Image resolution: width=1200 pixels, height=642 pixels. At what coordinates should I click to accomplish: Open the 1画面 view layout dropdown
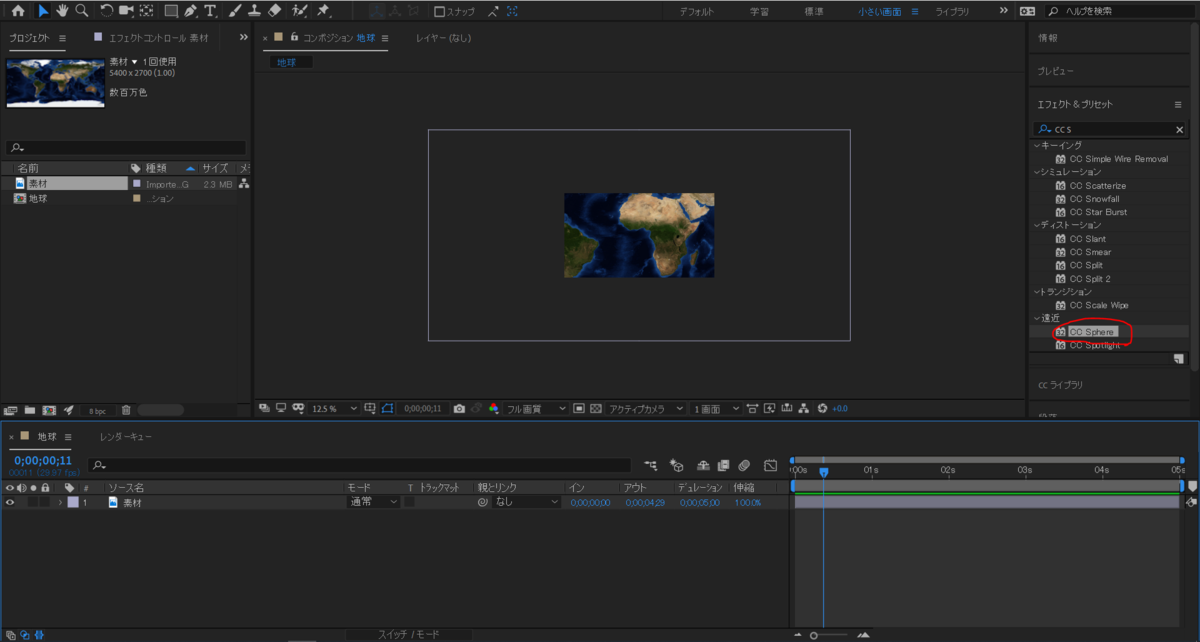coord(717,408)
